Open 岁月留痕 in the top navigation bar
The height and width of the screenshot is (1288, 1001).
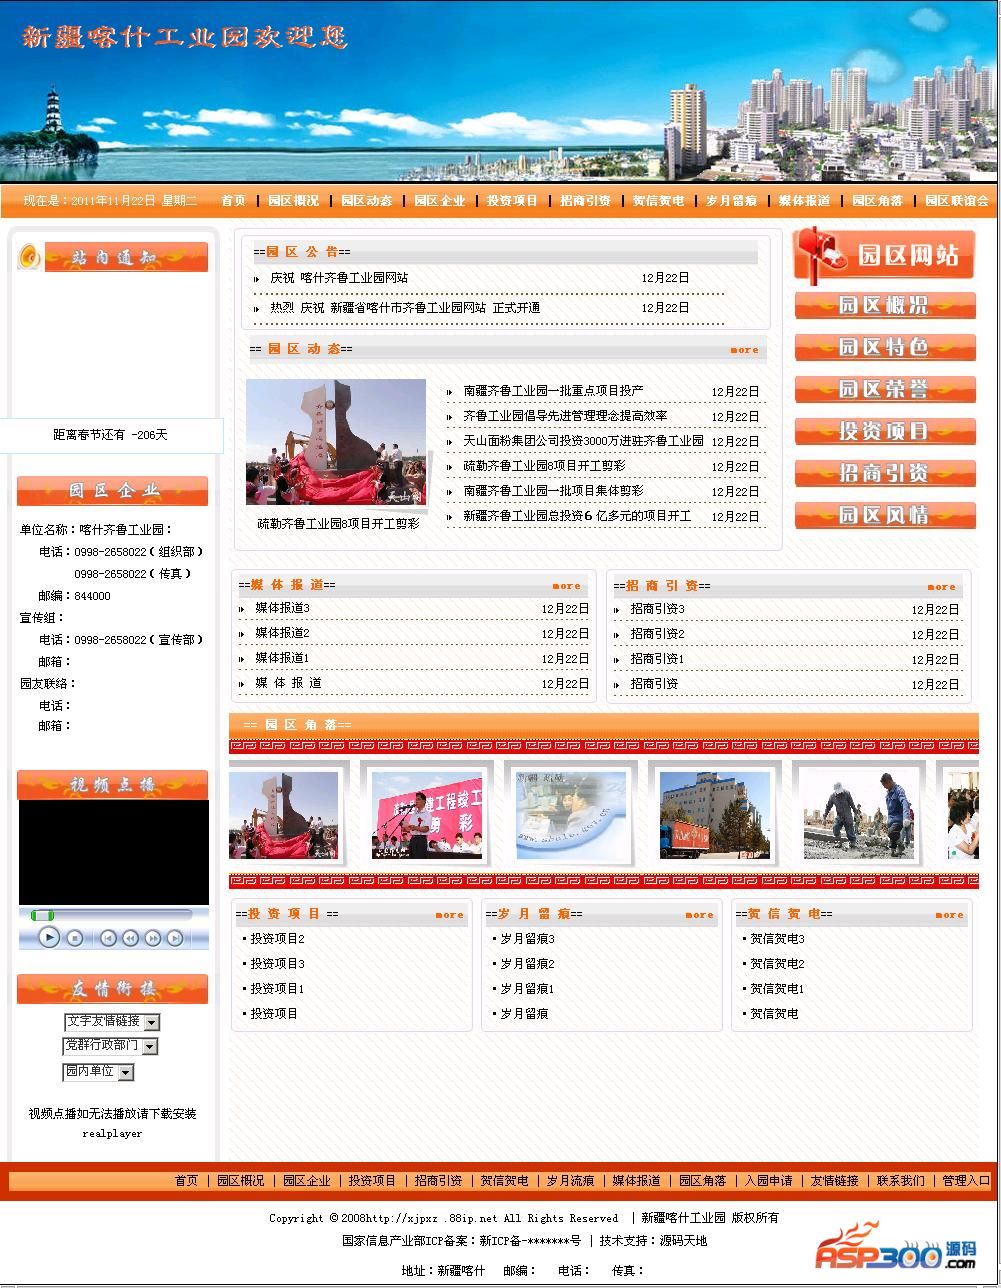coord(731,201)
